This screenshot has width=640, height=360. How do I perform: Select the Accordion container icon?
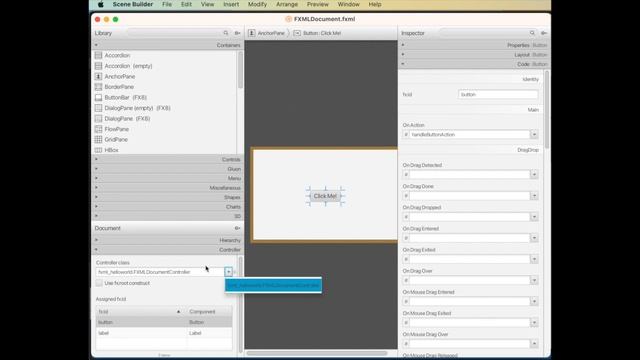[98, 55]
